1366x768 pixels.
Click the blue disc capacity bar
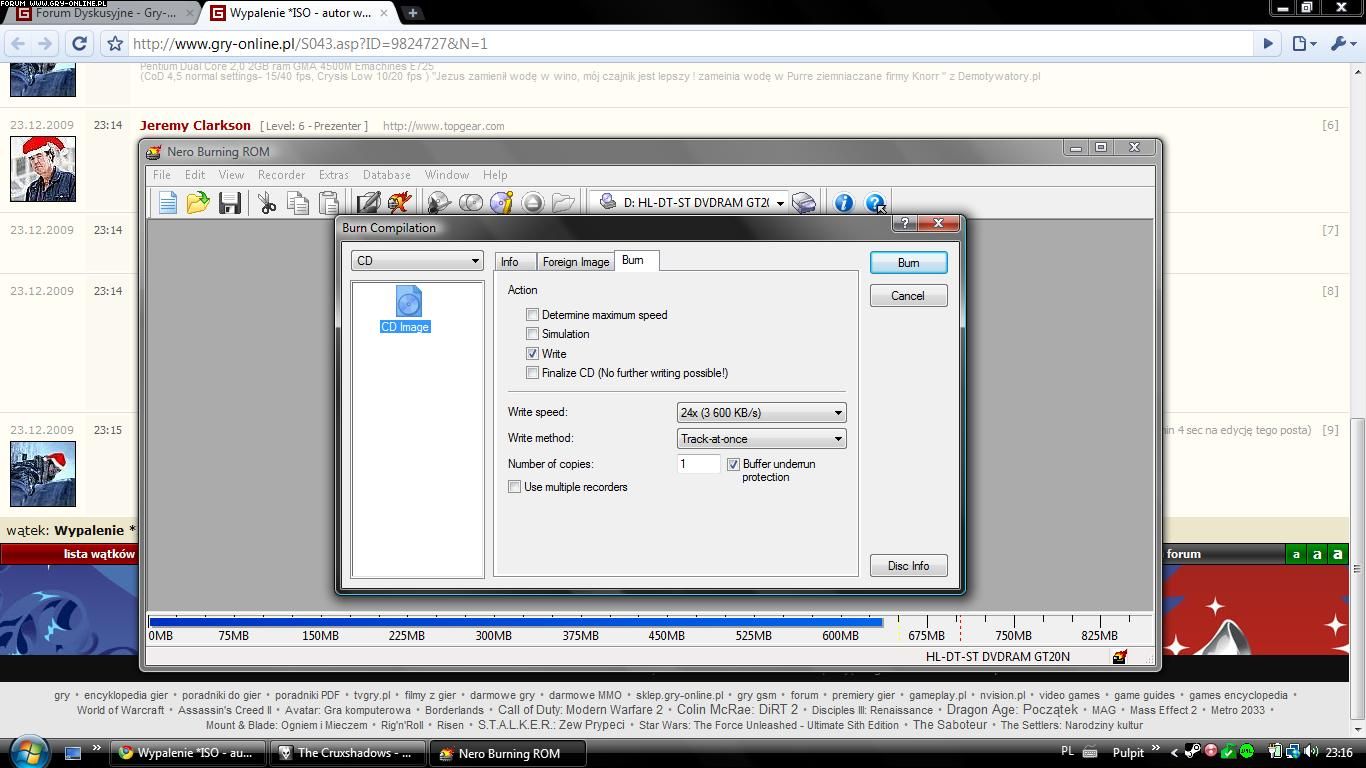(515, 622)
